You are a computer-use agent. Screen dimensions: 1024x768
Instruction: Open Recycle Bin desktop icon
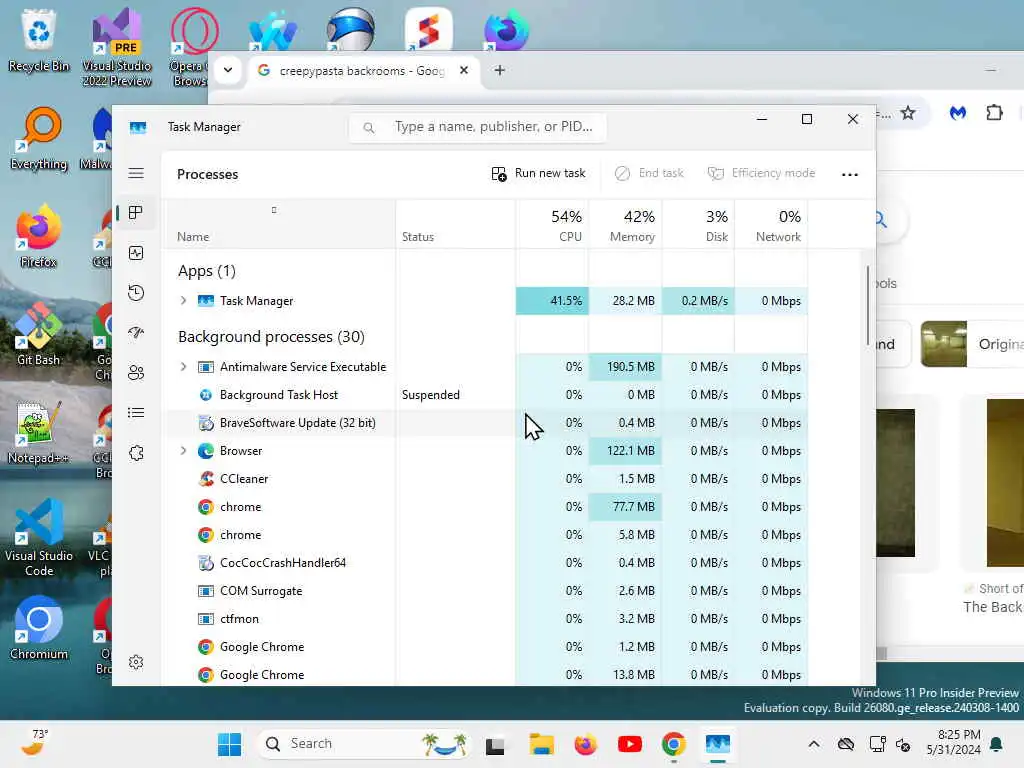[x=39, y=40]
